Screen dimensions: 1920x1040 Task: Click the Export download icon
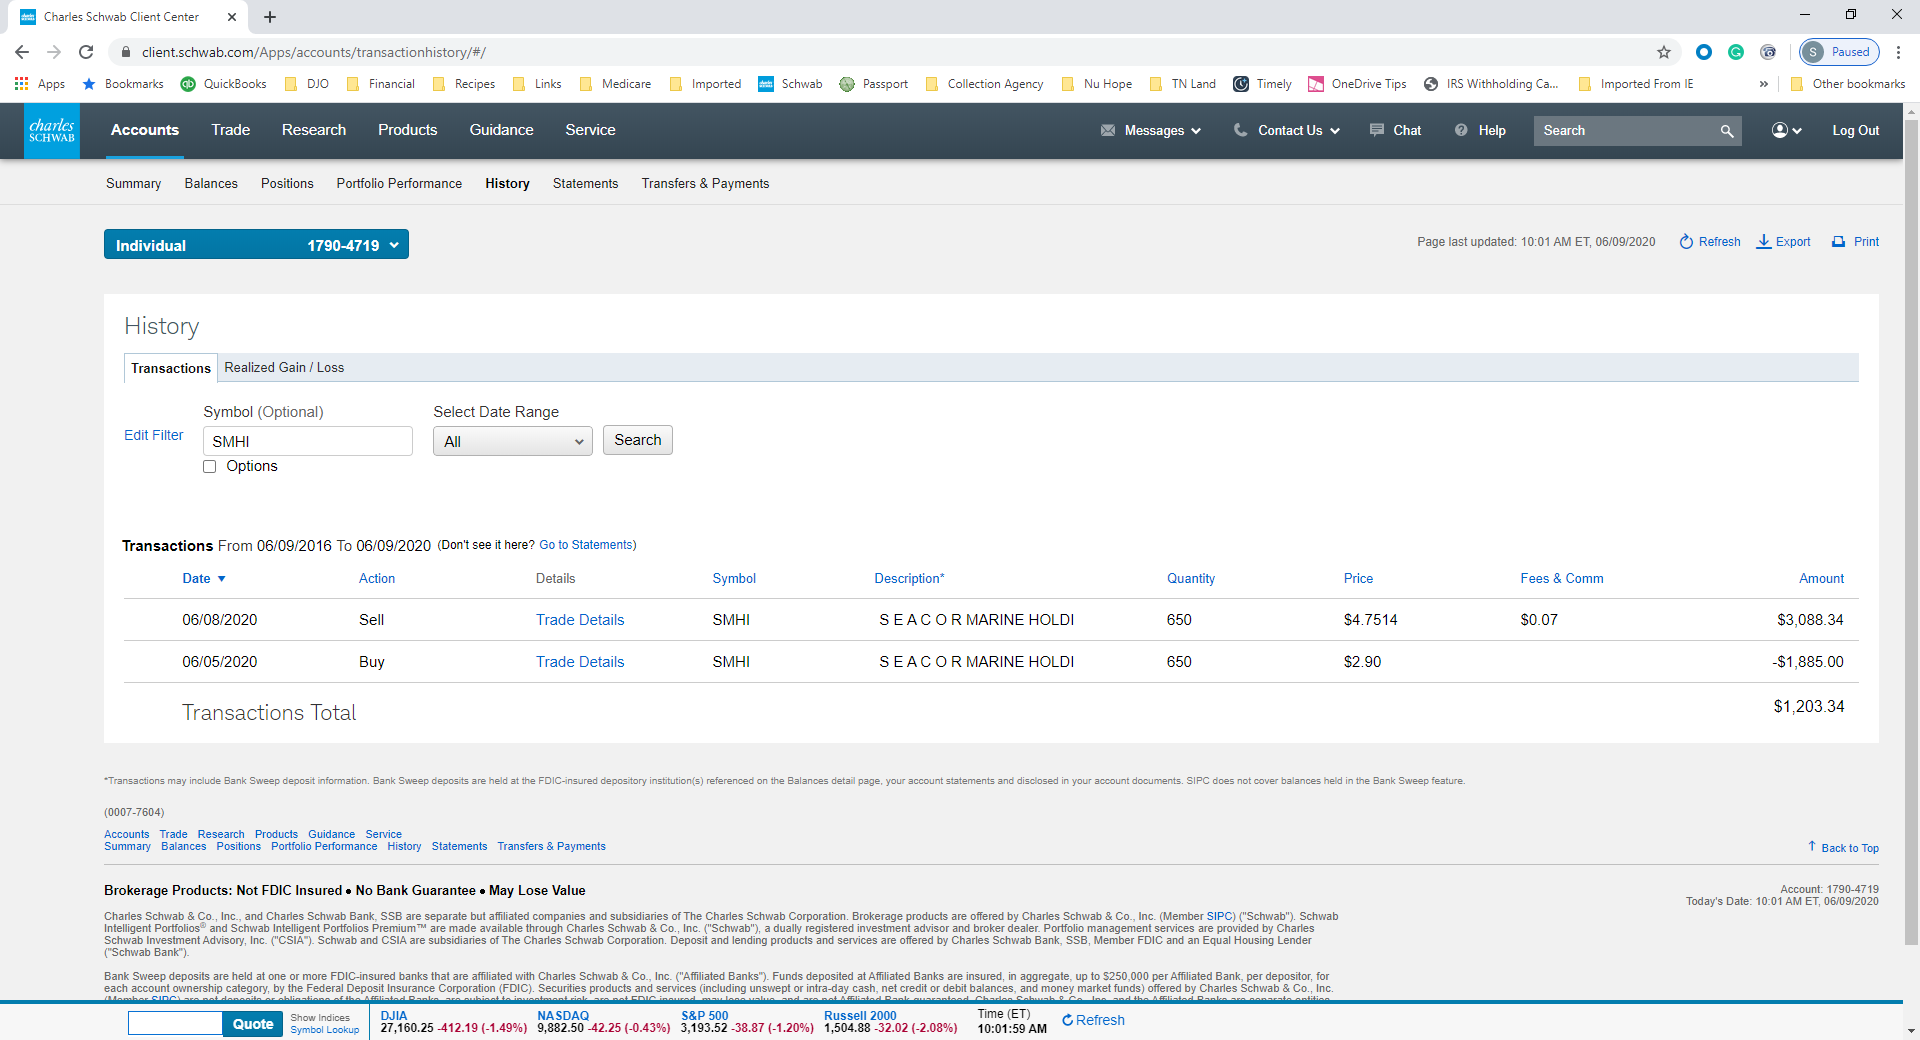(1764, 242)
